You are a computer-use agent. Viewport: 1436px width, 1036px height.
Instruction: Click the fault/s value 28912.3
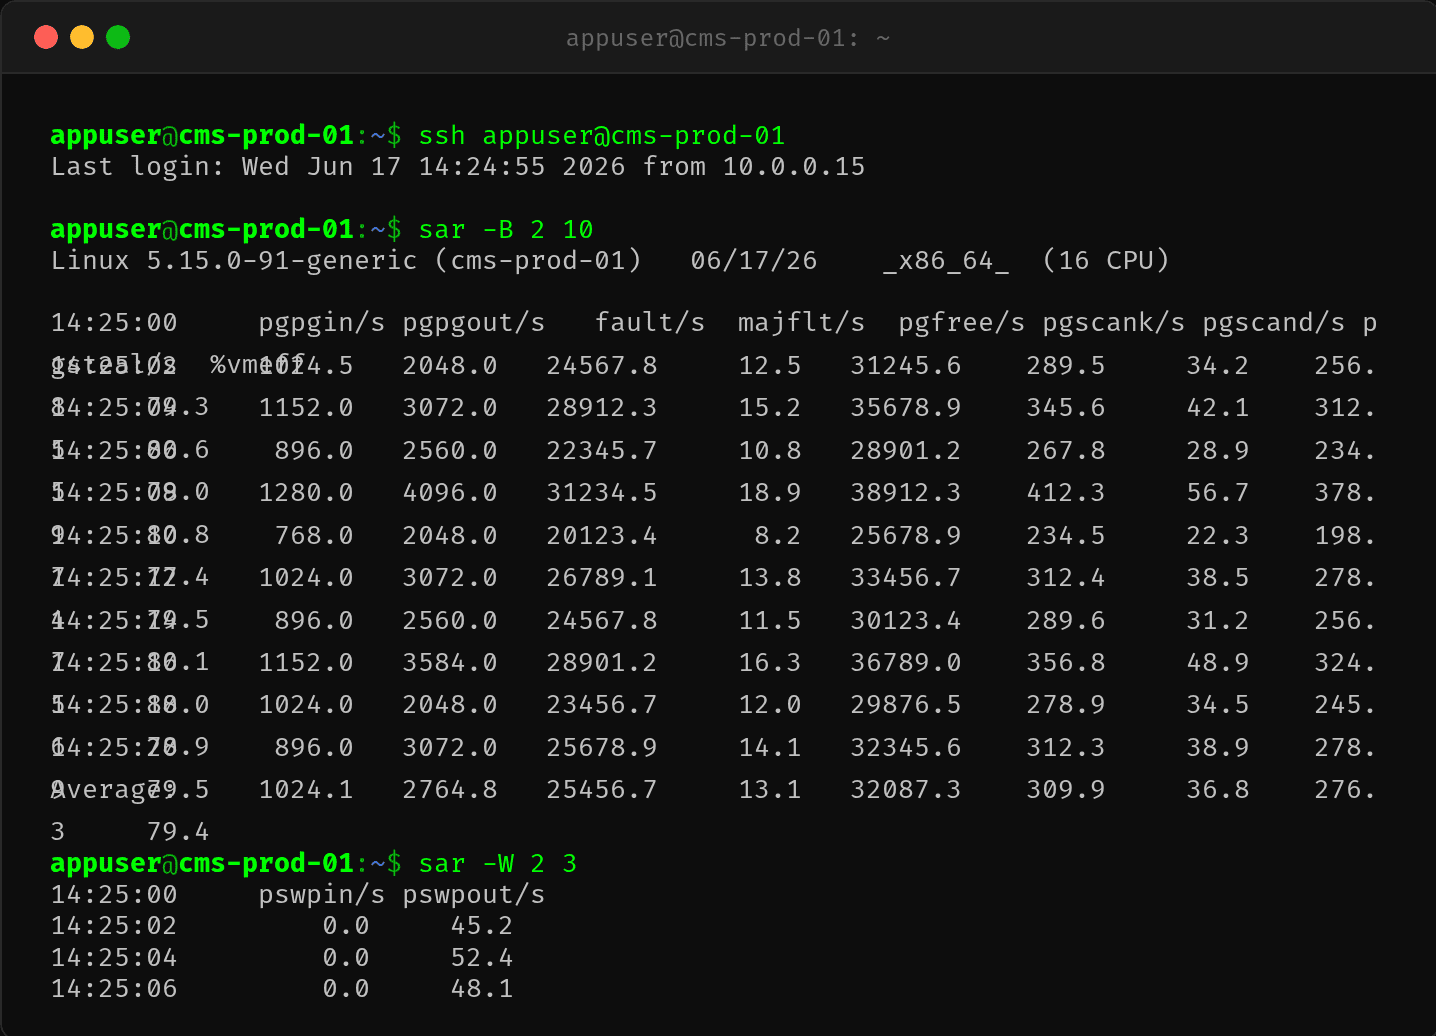point(602,407)
